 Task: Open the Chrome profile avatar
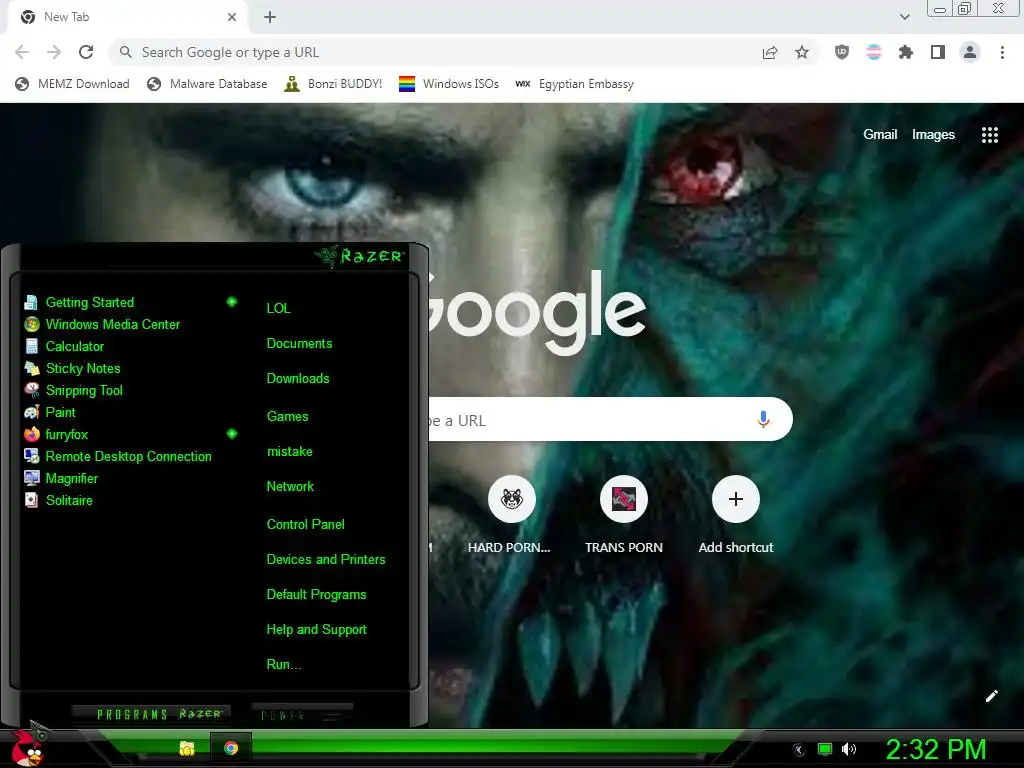(x=970, y=52)
